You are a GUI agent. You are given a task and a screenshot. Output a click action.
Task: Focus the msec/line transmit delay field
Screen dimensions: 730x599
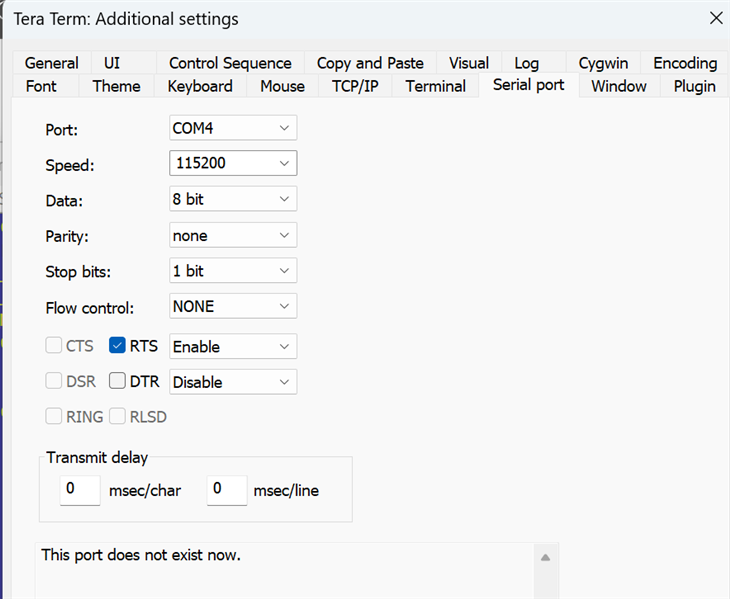[x=227, y=490]
